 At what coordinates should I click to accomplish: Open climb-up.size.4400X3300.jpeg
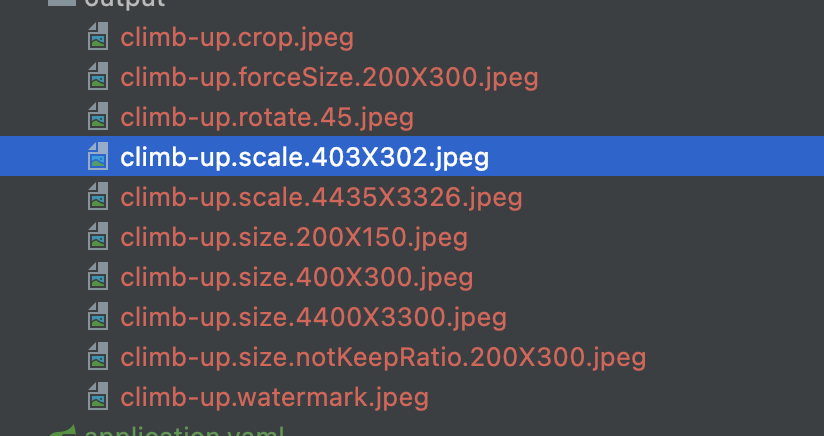tap(313, 318)
